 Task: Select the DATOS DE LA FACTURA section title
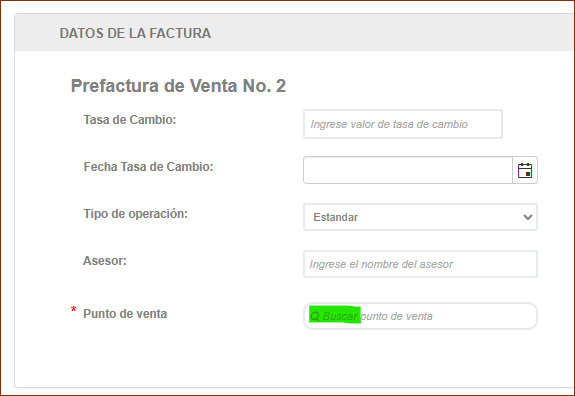point(135,33)
